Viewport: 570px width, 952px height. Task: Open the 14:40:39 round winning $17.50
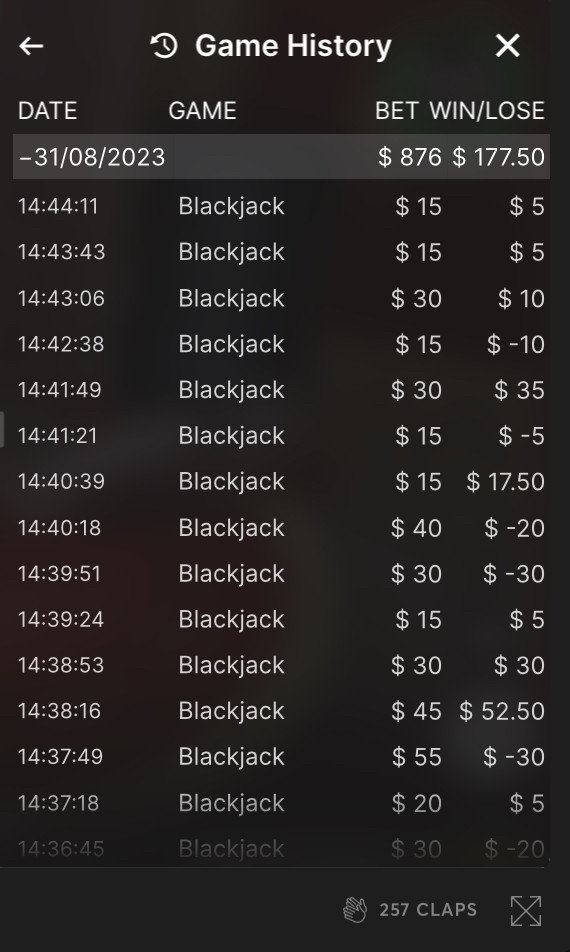point(281,481)
